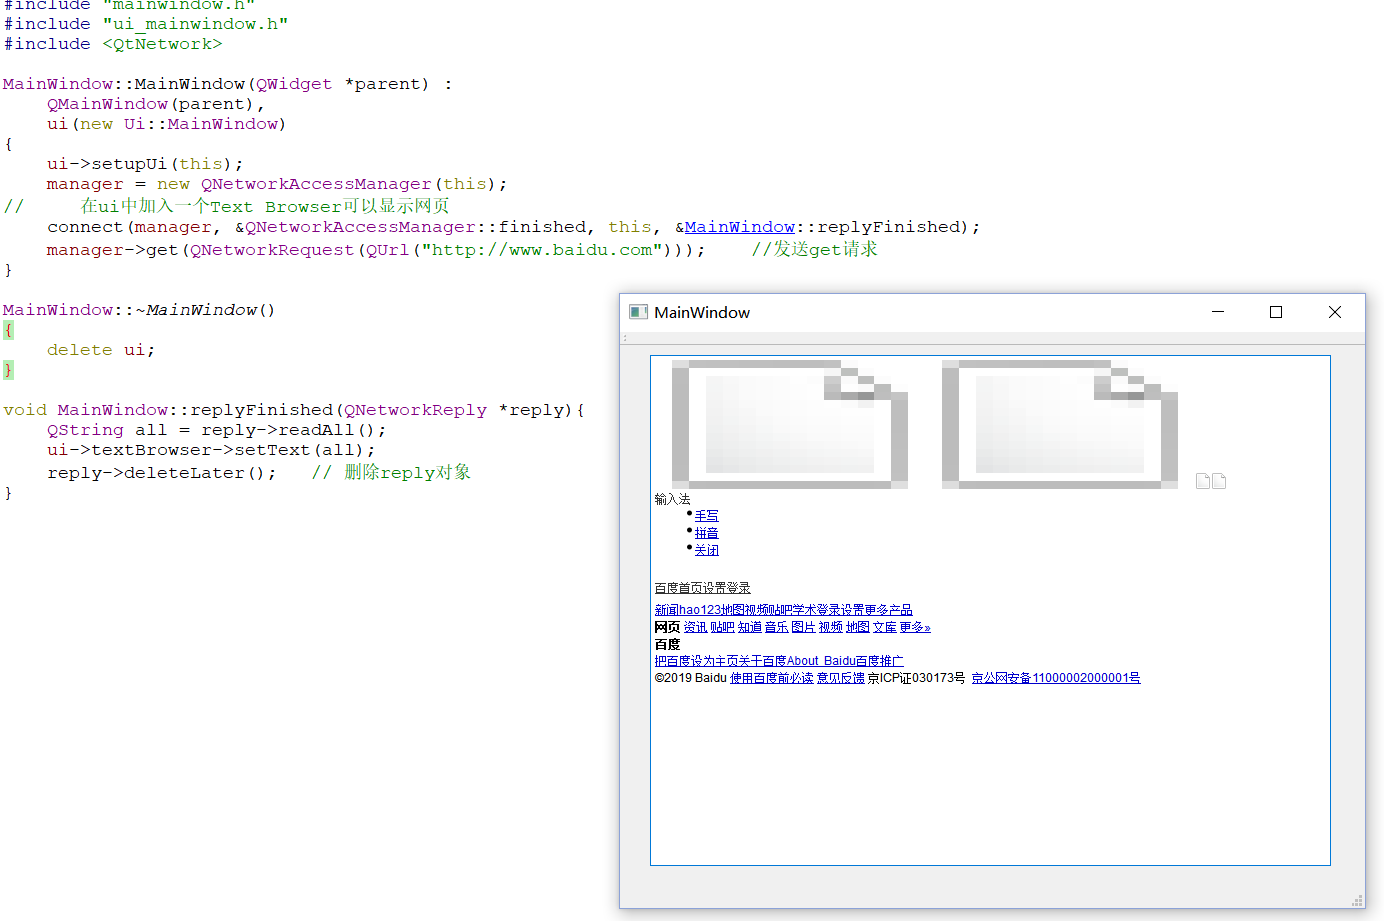The width and height of the screenshot is (1384, 921).
Task: Click the 京ICP证030173号 text
Action: [917, 678]
